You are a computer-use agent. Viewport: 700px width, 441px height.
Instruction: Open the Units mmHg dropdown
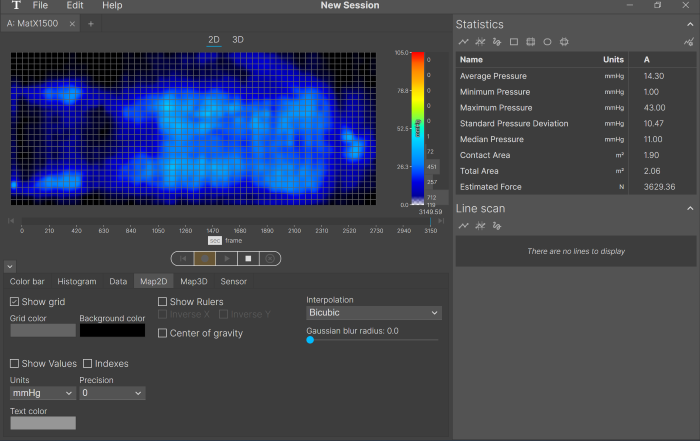tap(43, 393)
